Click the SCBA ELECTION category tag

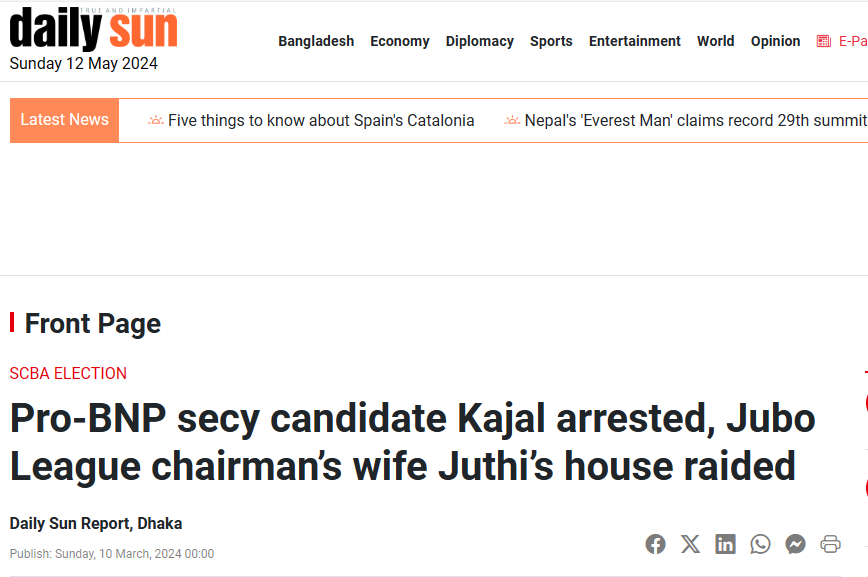[x=68, y=374]
